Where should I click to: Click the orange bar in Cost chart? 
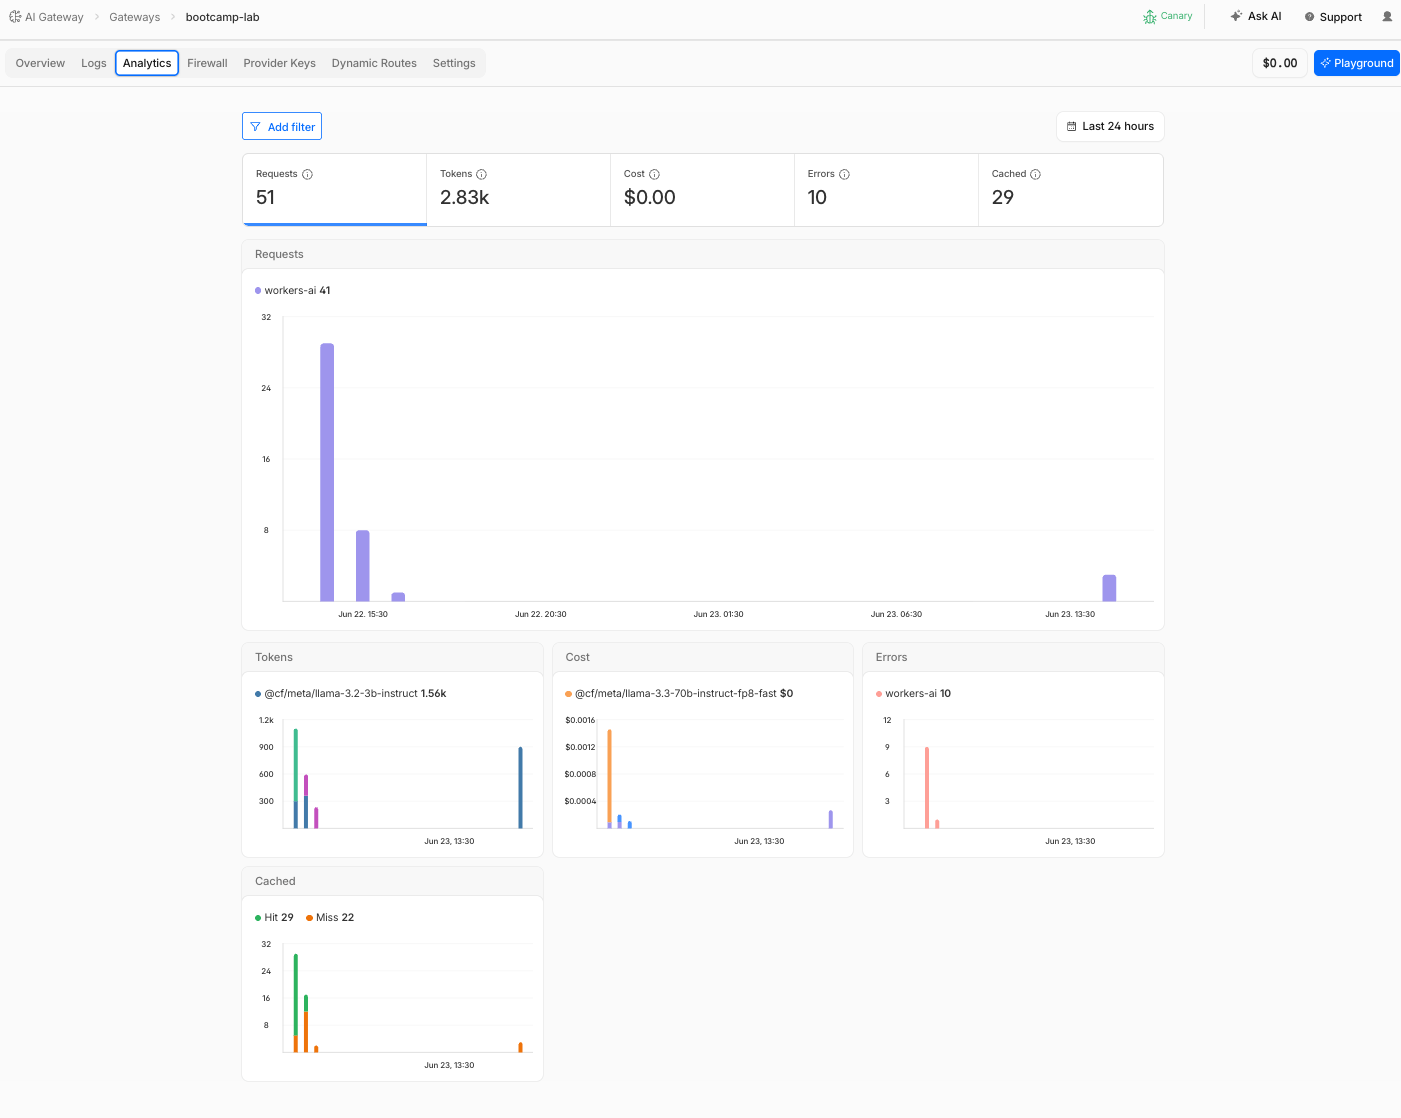click(609, 776)
